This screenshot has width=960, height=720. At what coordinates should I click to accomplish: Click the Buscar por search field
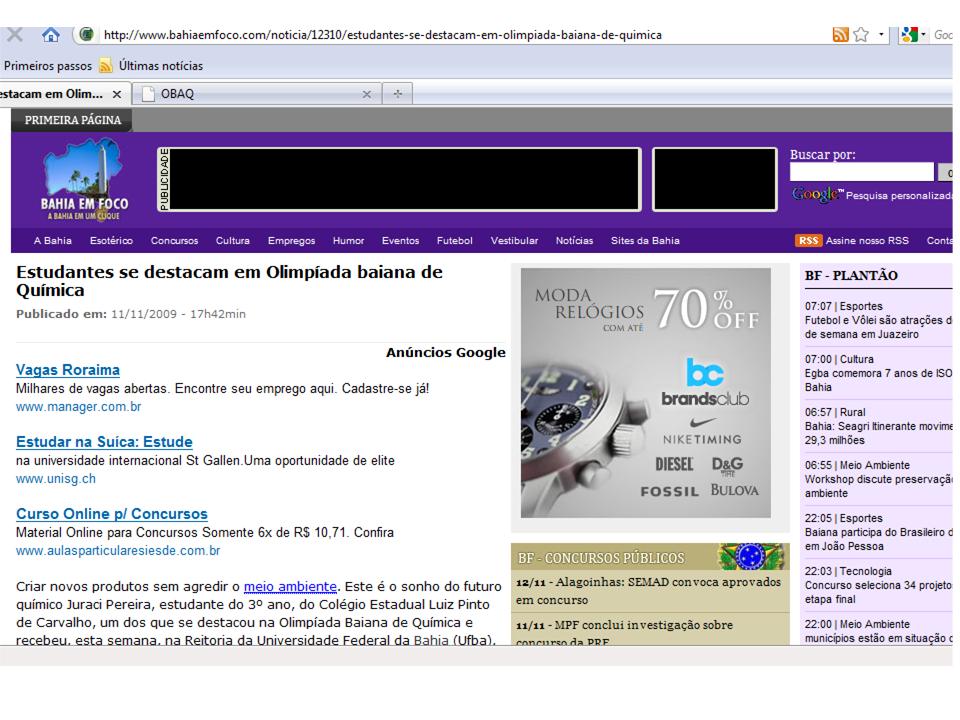pos(862,172)
